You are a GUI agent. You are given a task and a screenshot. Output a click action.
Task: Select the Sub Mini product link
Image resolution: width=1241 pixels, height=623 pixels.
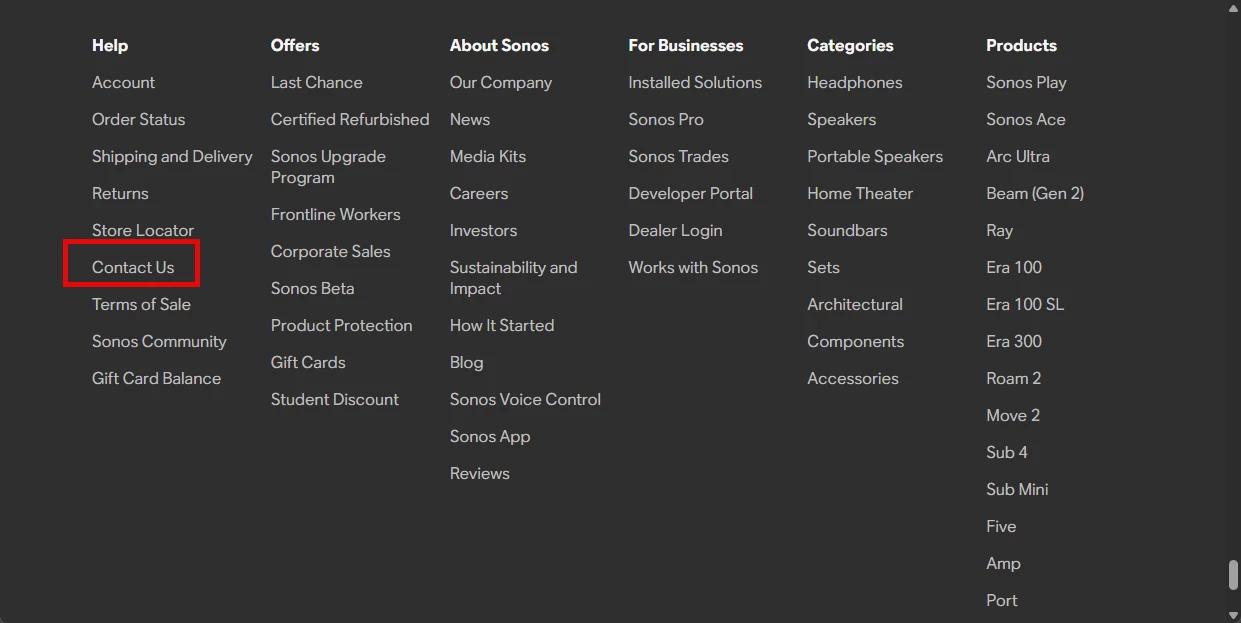click(1017, 489)
